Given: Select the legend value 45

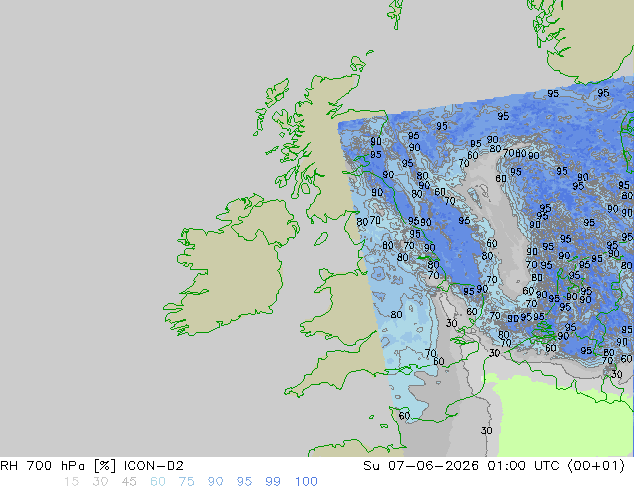Looking at the screenshot, I should [x=129, y=482].
